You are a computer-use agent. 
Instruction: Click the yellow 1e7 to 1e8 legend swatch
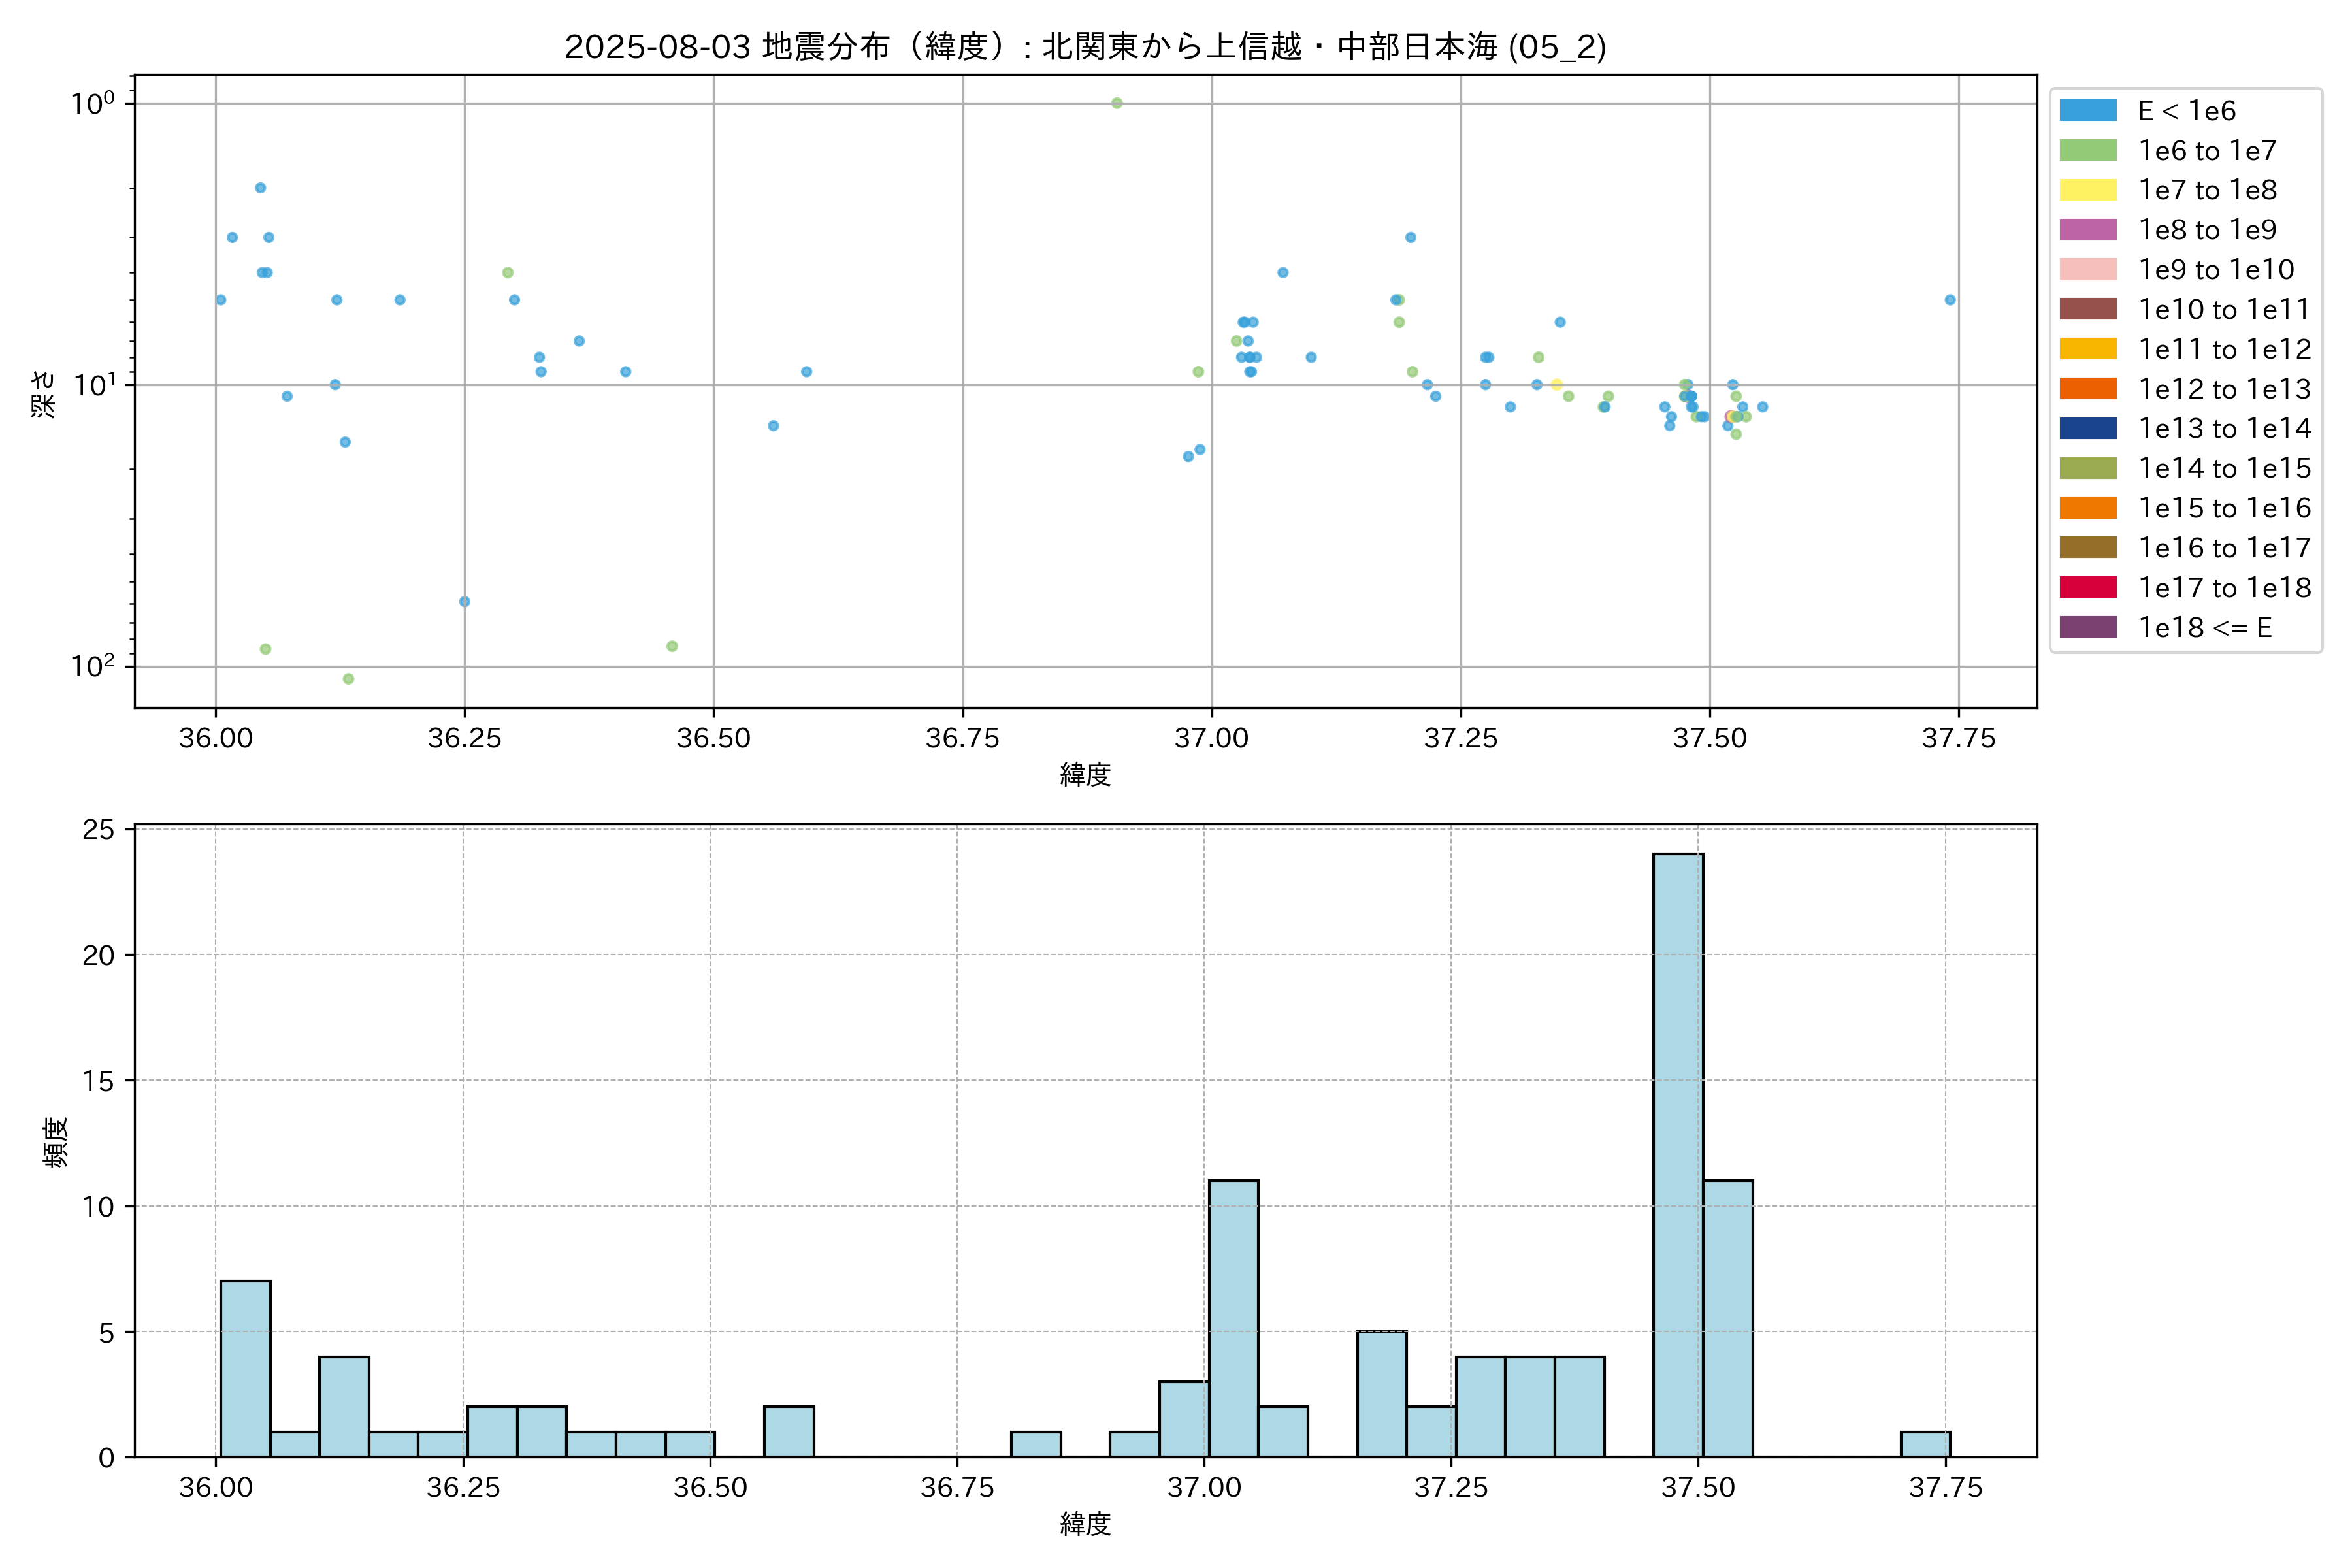click(2088, 190)
